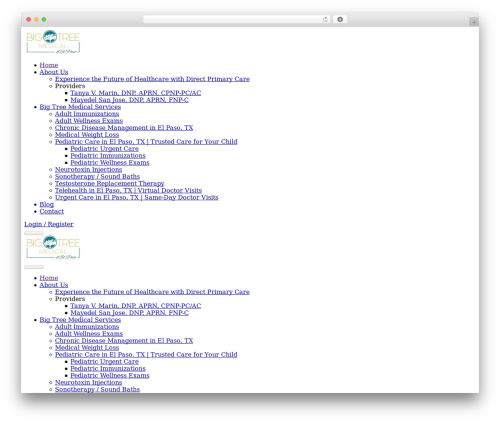Open a new tab with plus button
The height and width of the screenshot is (423, 500).
474,22
